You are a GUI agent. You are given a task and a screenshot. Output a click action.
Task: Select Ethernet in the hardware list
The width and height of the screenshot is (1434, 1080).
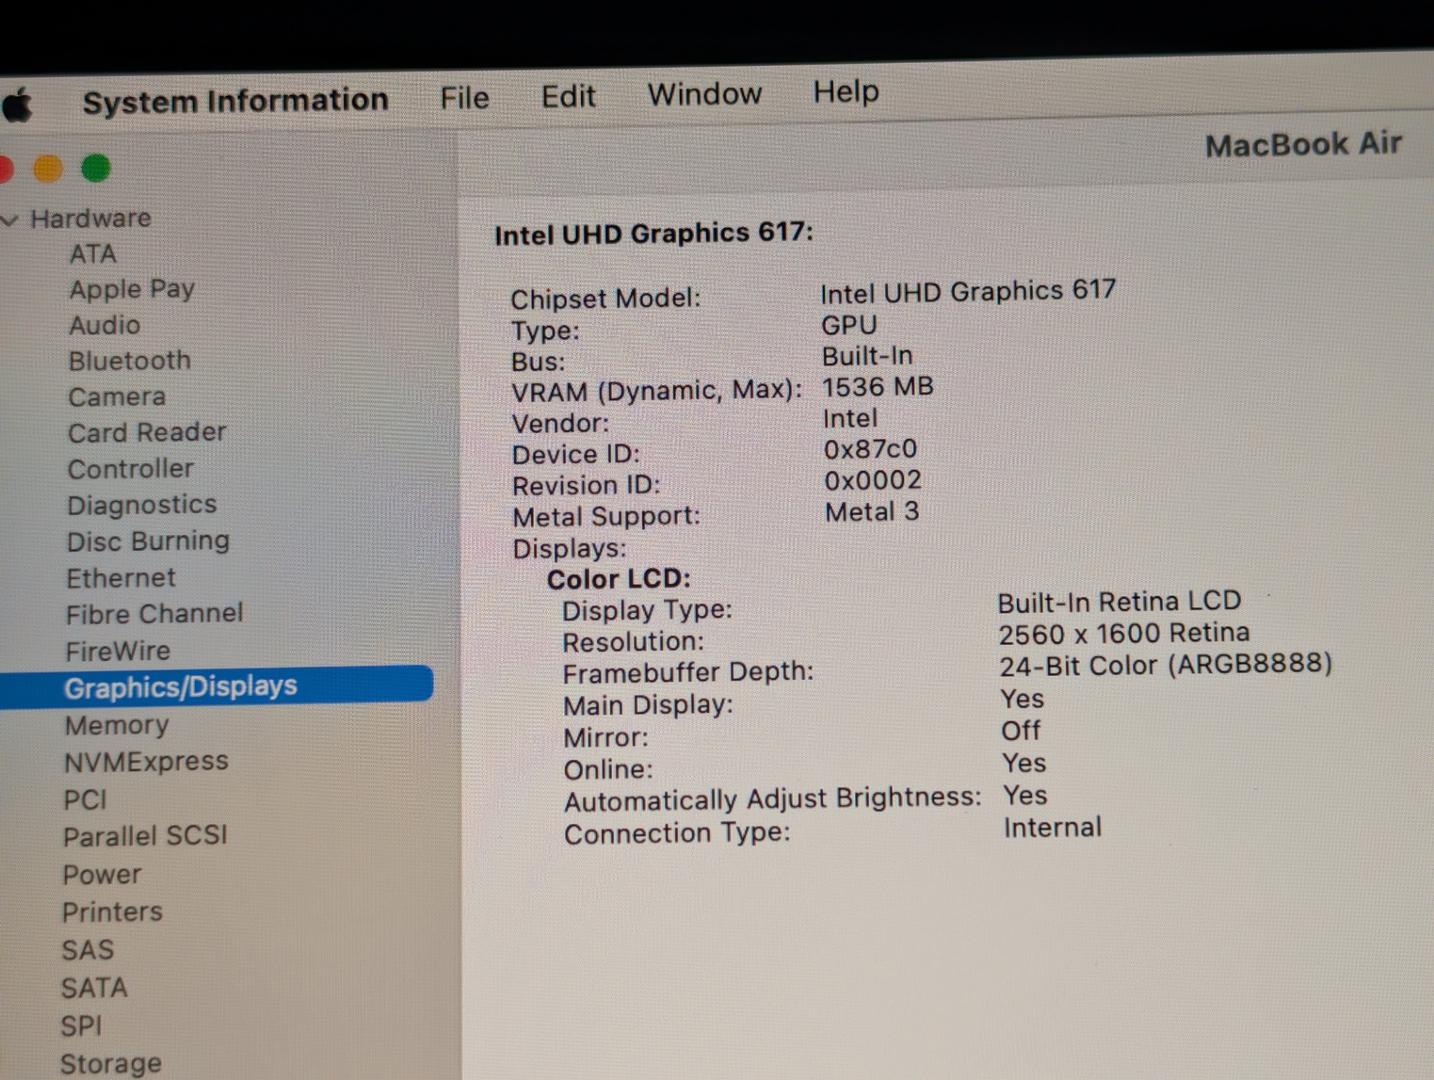tap(121, 578)
